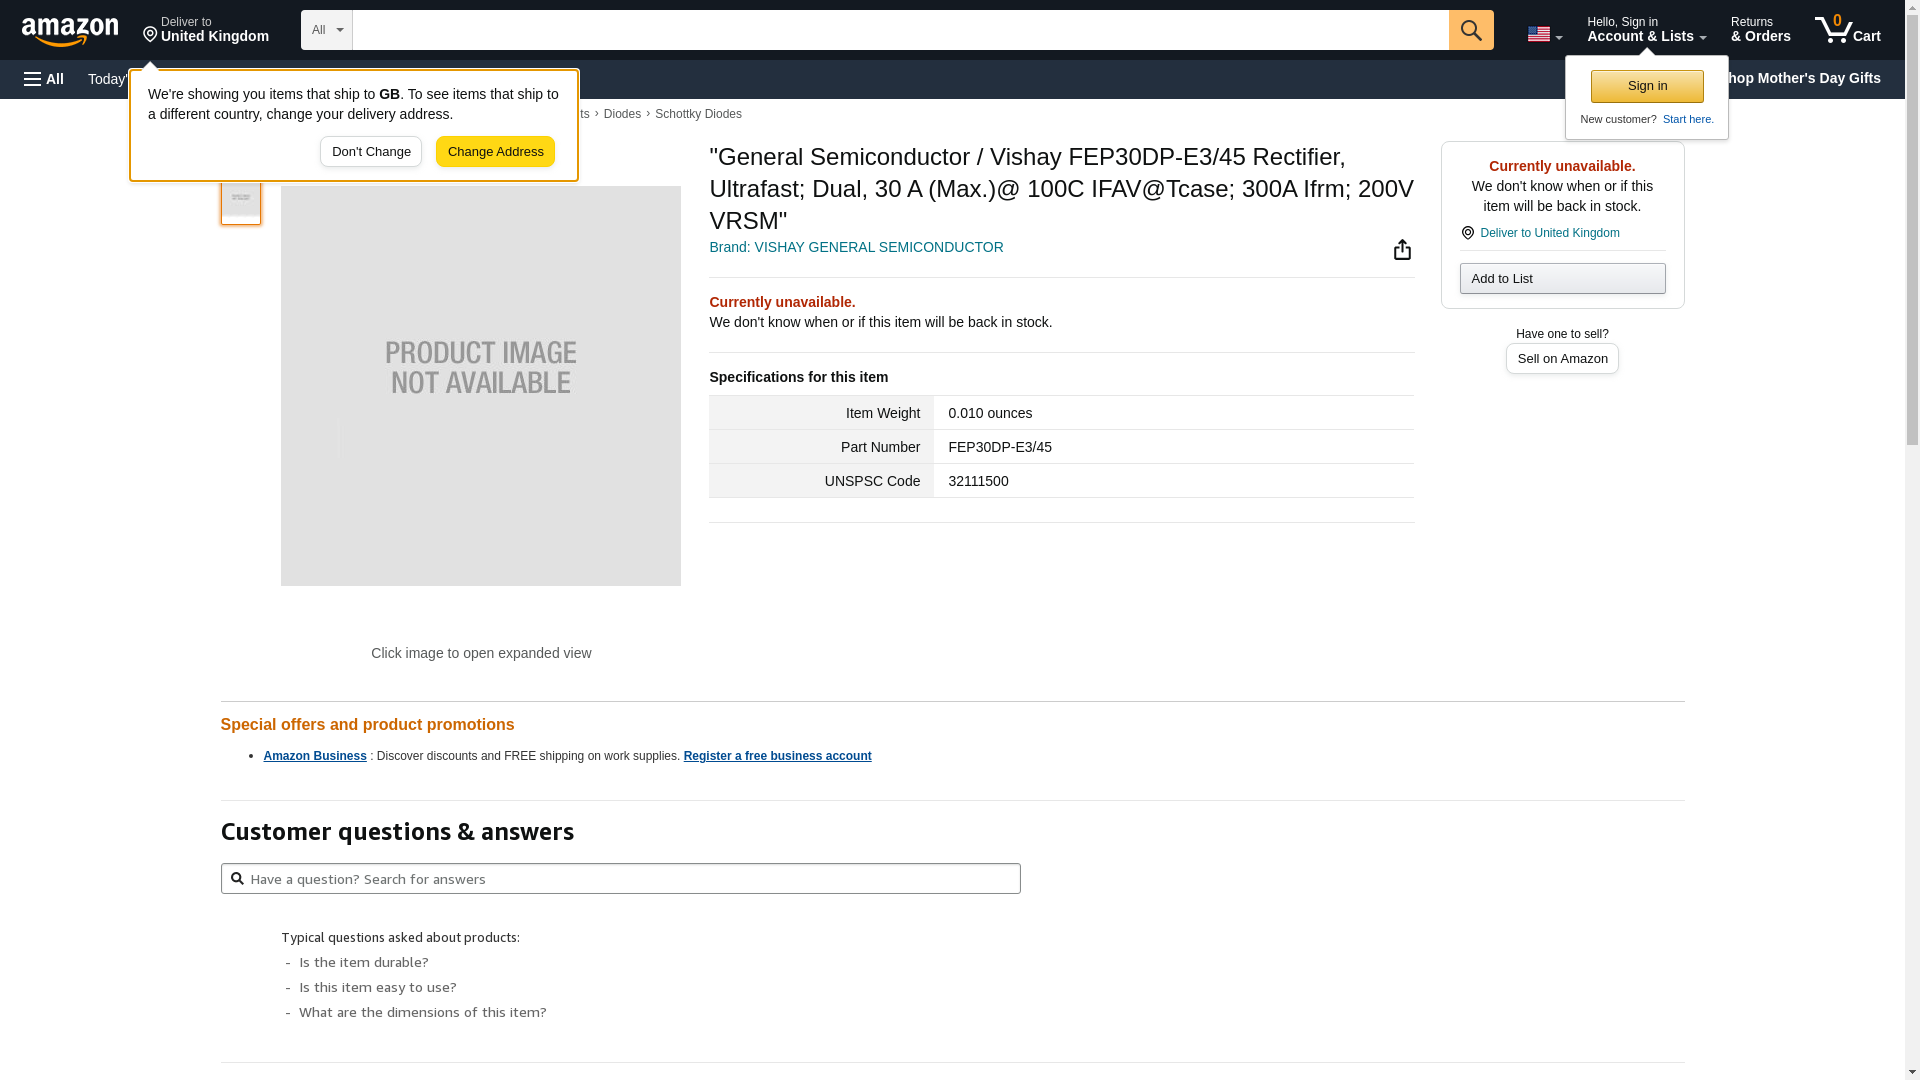Viewport: 1920px width, 1080px height.
Task: Expand the All search category dropdown
Action: click(x=326, y=30)
